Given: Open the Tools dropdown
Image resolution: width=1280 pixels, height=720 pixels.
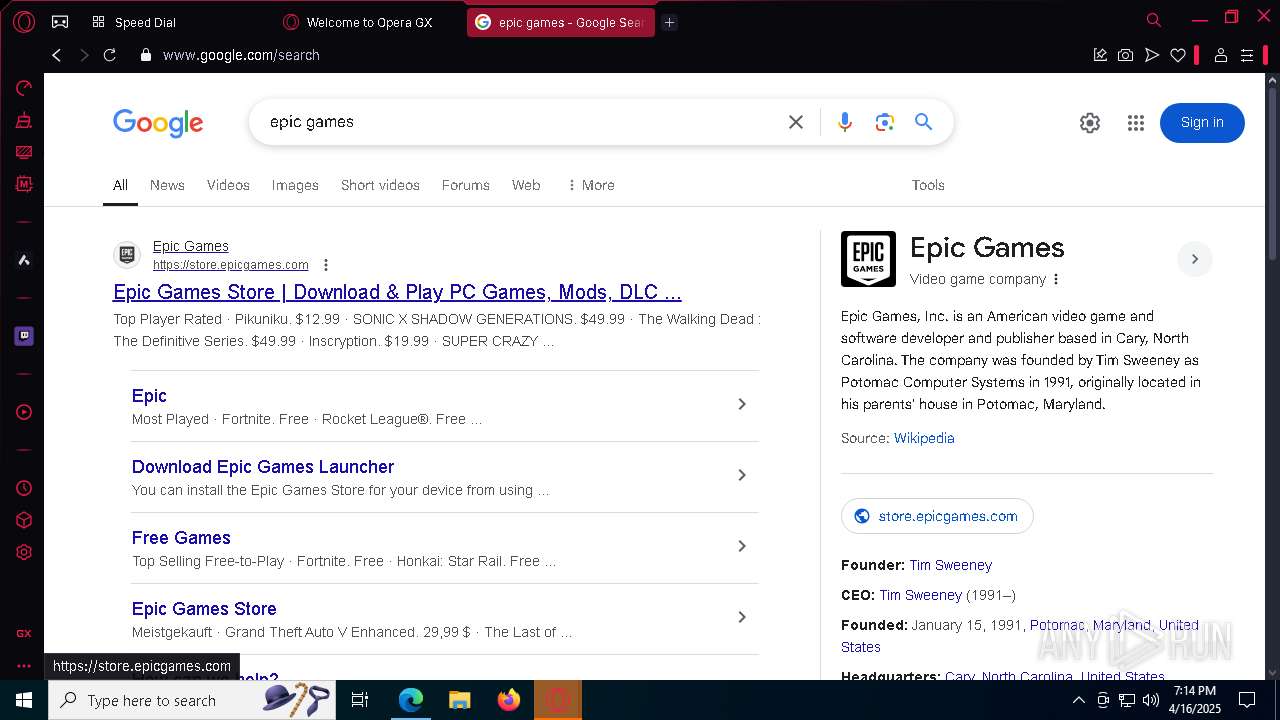Looking at the screenshot, I should pos(928,185).
